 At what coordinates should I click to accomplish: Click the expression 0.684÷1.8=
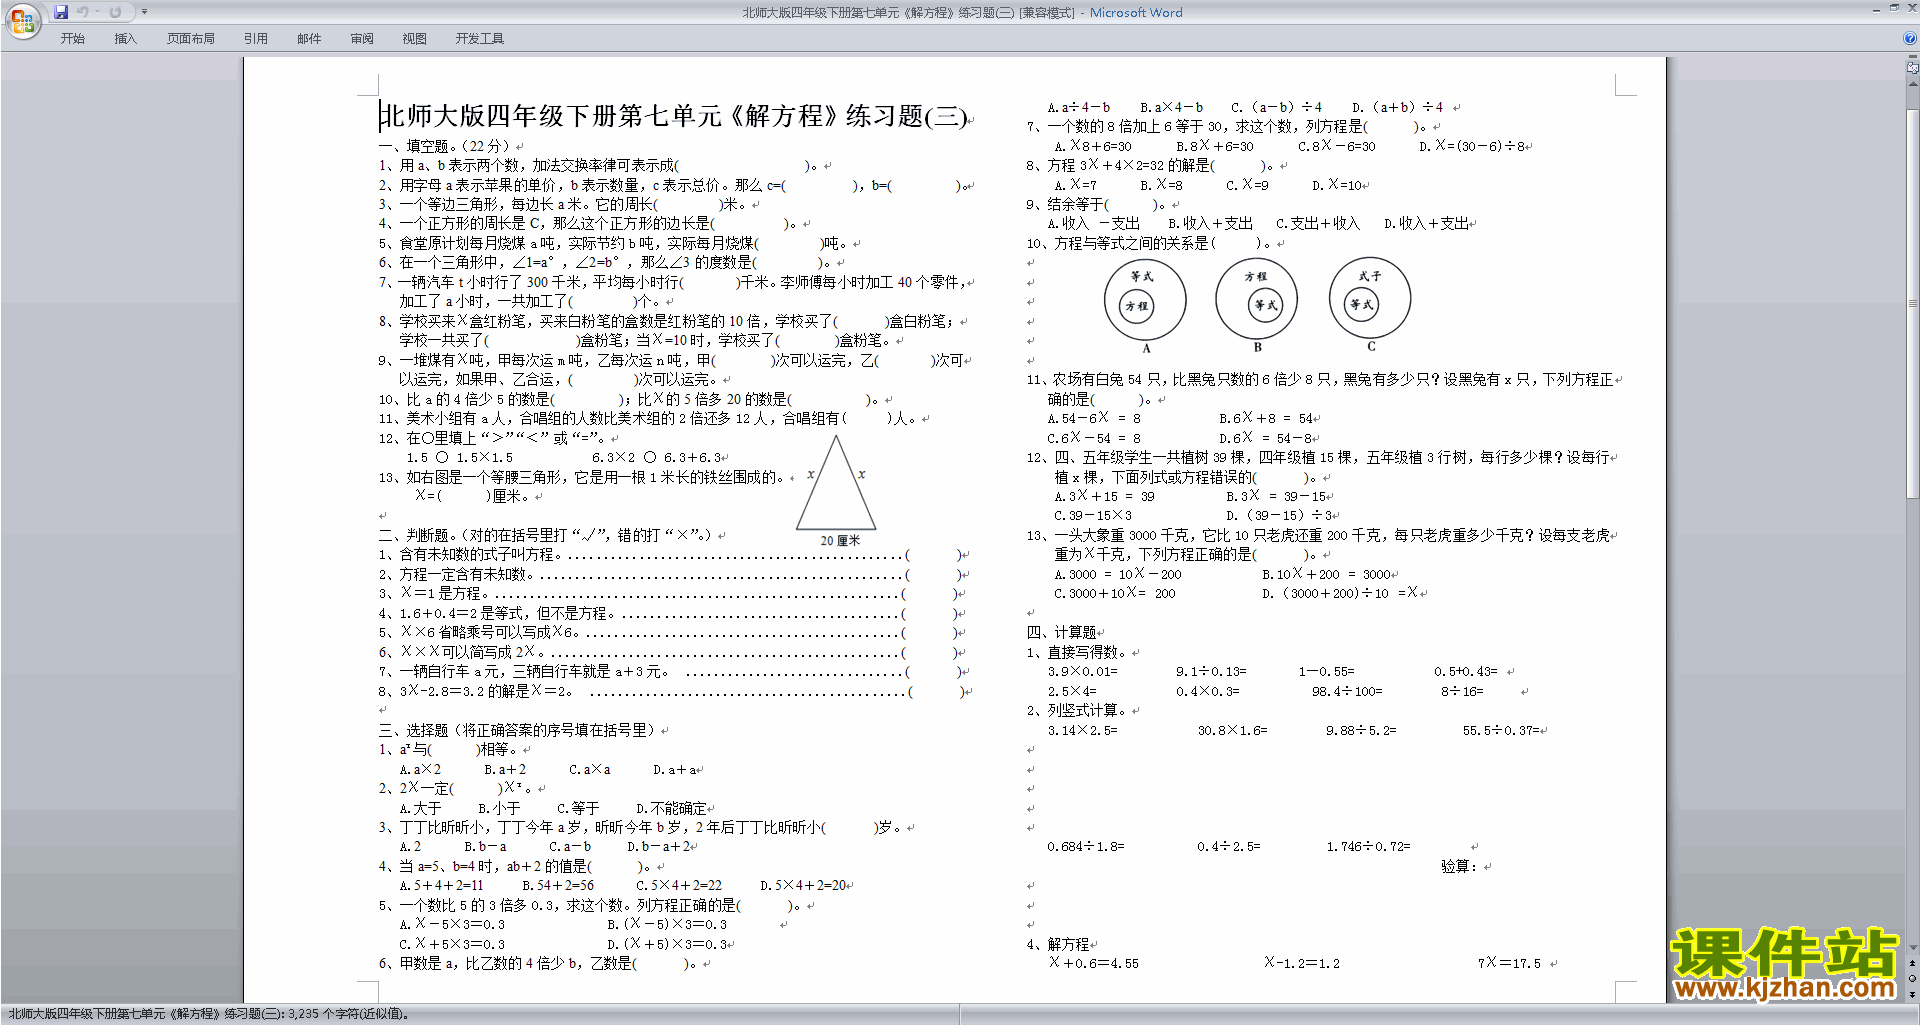[1086, 846]
